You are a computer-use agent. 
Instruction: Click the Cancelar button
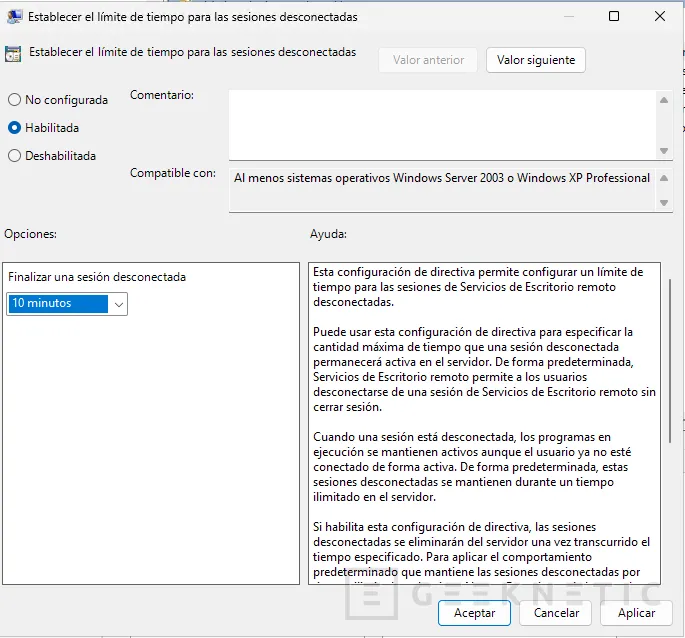pyautogui.click(x=556, y=613)
